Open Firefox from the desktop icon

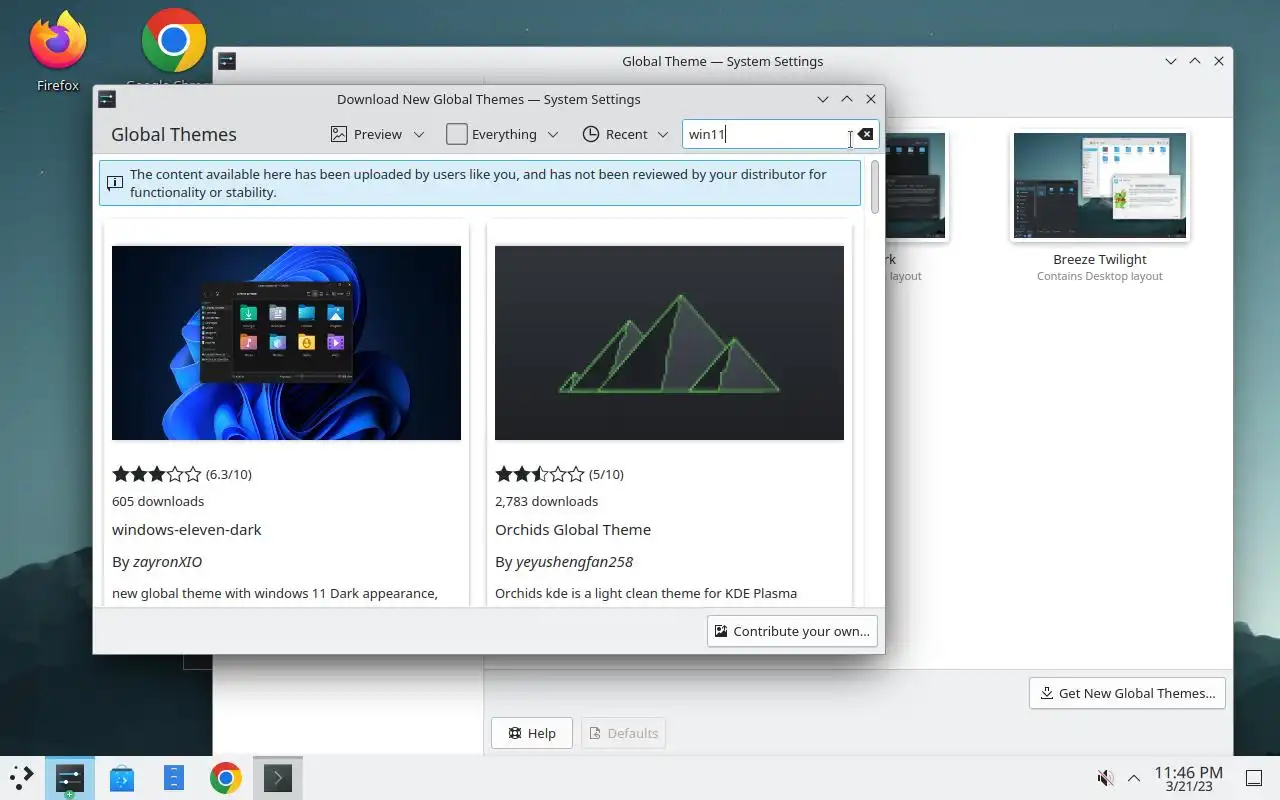pyautogui.click(x=57, y=50)
